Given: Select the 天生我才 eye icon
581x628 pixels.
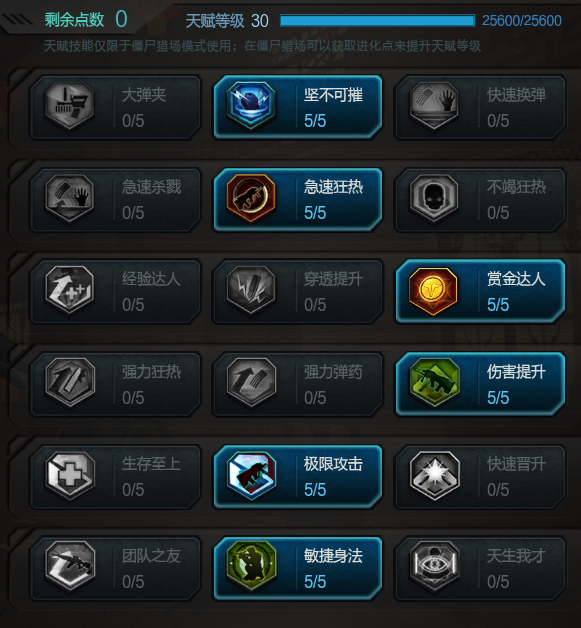Looking at the screenshot, I should pyautogui.click(x=434, y=567).
